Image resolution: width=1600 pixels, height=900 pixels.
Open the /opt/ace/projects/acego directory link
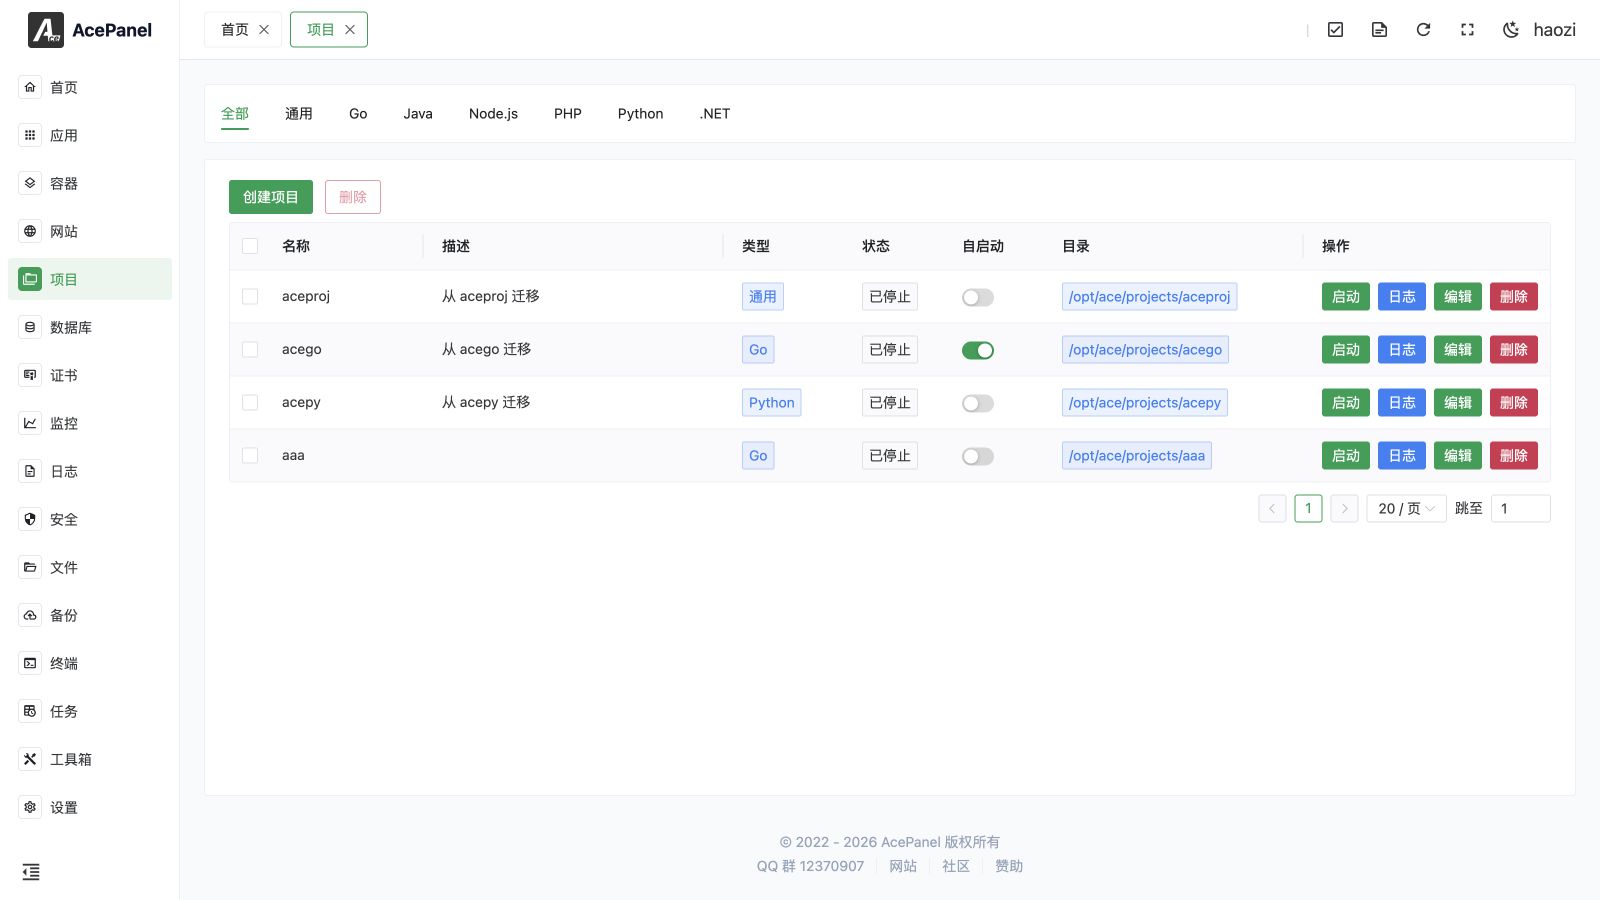click(x=1145, y=350)
